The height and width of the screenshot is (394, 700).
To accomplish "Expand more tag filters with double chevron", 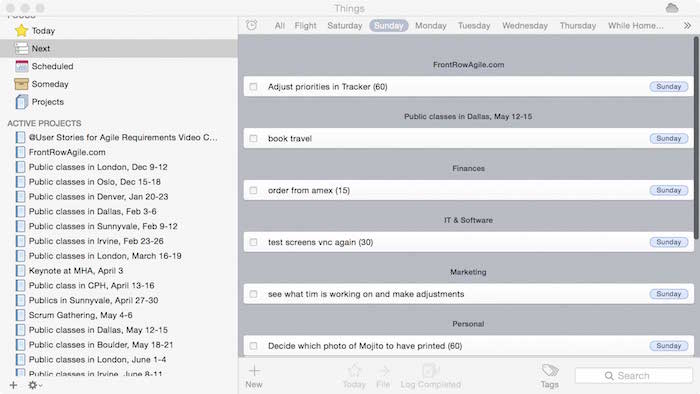I will [x=688, y=25].
